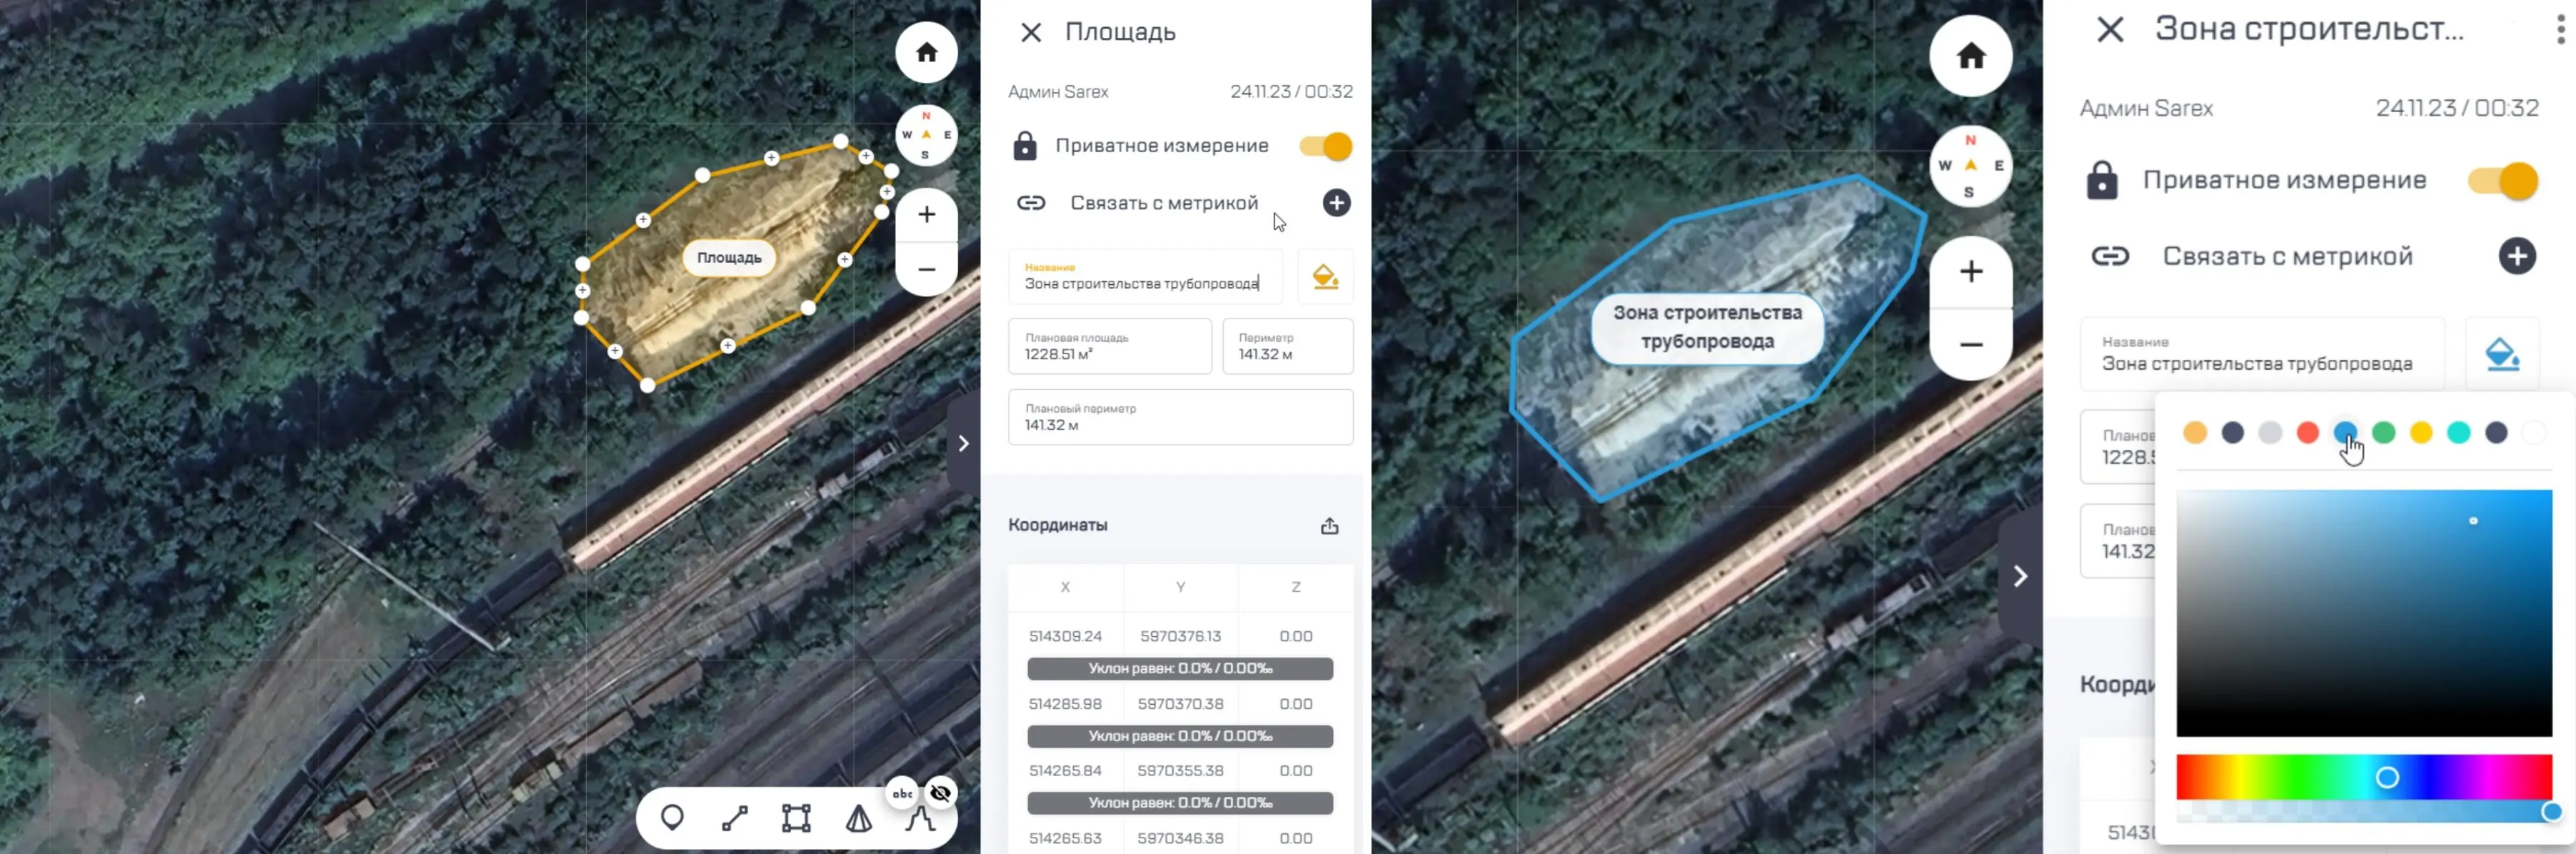
Task: Toggle measurements visibility with crossed-eye icon
Action: click(941, 793)
